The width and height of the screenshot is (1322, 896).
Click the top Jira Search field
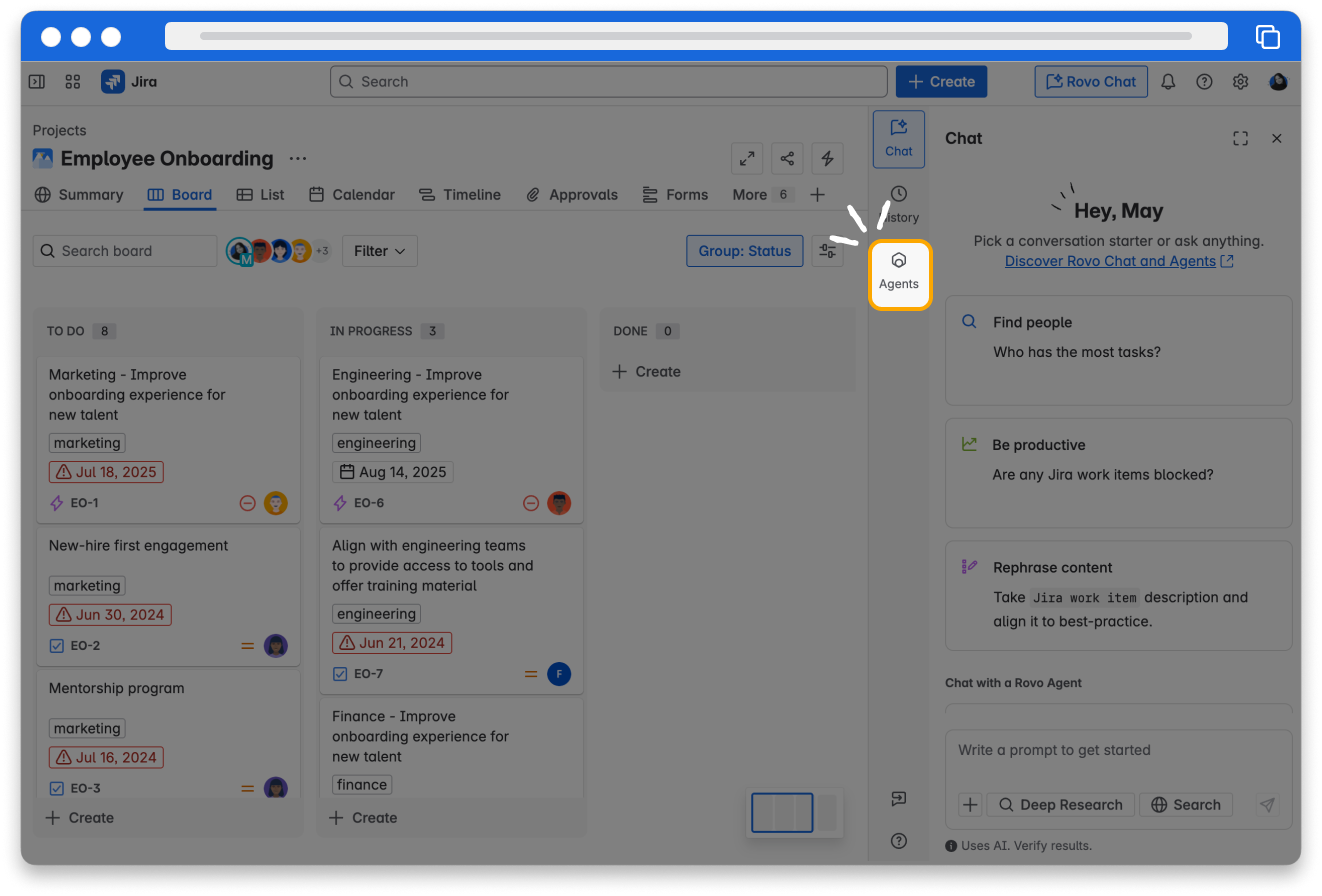[x=608, y=82]
